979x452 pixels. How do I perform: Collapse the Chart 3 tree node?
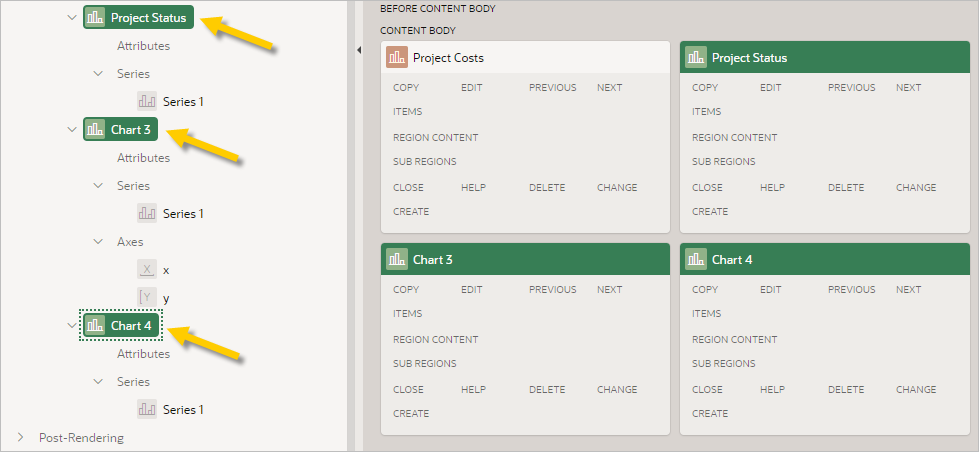tap(71, 130)
